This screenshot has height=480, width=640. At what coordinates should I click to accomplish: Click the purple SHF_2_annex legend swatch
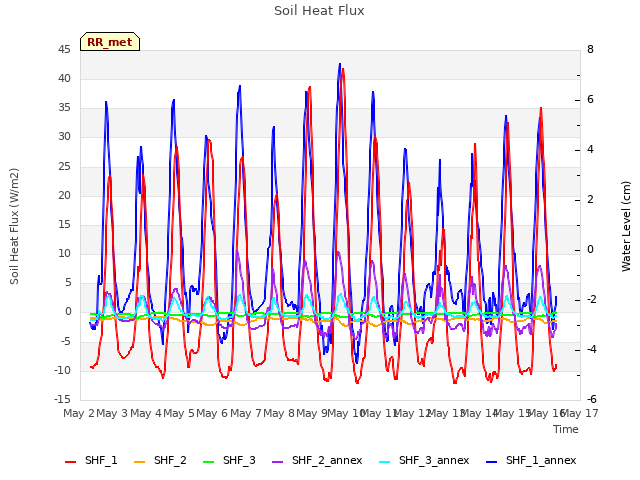278,462
